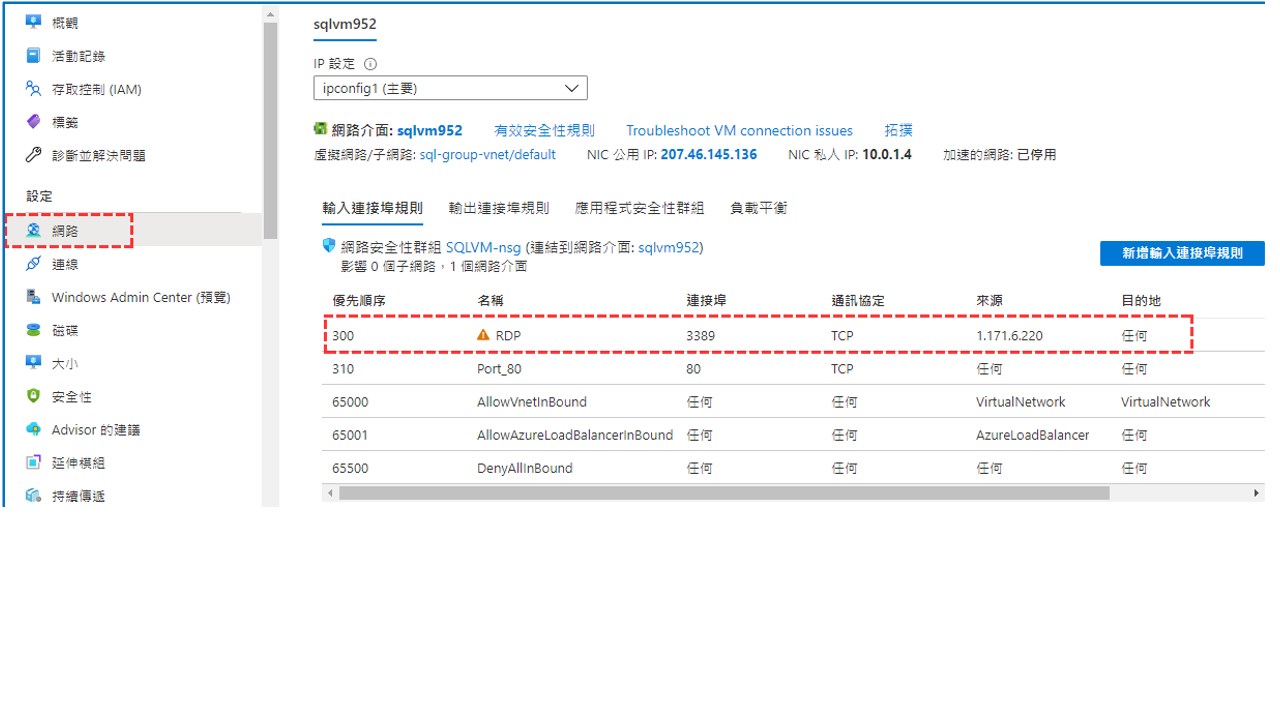This screenshot has width=1280, height=720.
Task: Select the AllowAzureLoadBalancerInBound rule
Action: point(575,435)
